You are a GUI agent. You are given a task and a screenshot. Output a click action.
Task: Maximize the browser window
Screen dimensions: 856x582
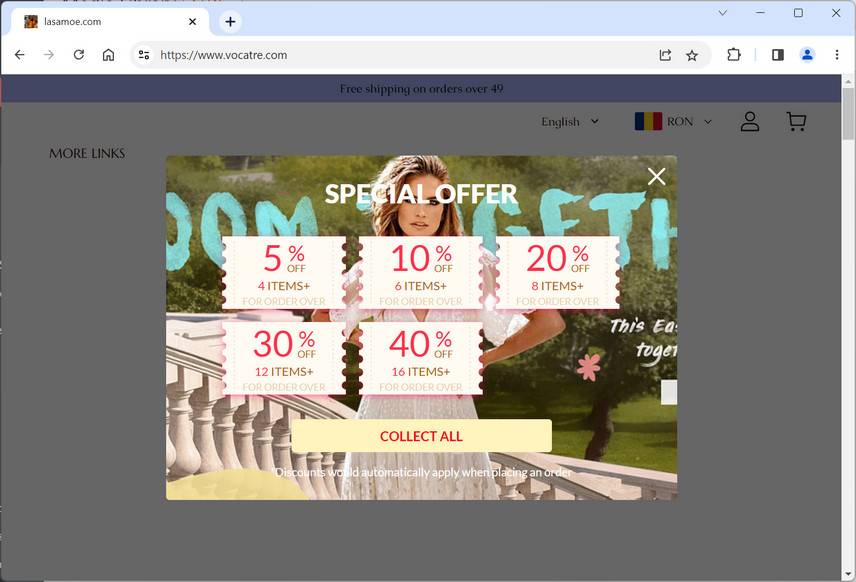tap(798, 13)
